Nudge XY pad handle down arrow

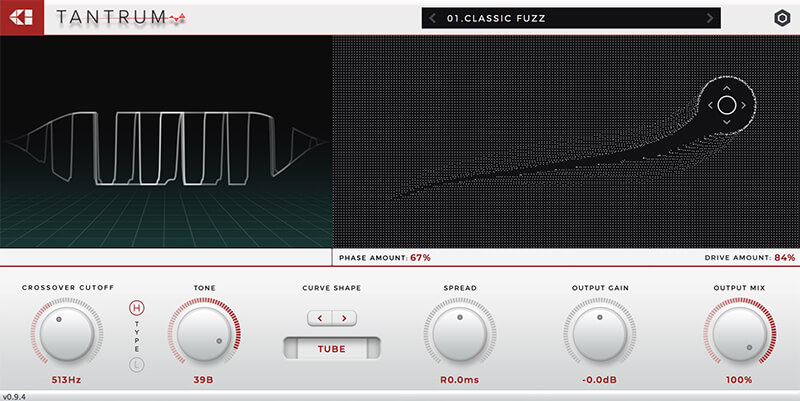(x=727, y=122)
